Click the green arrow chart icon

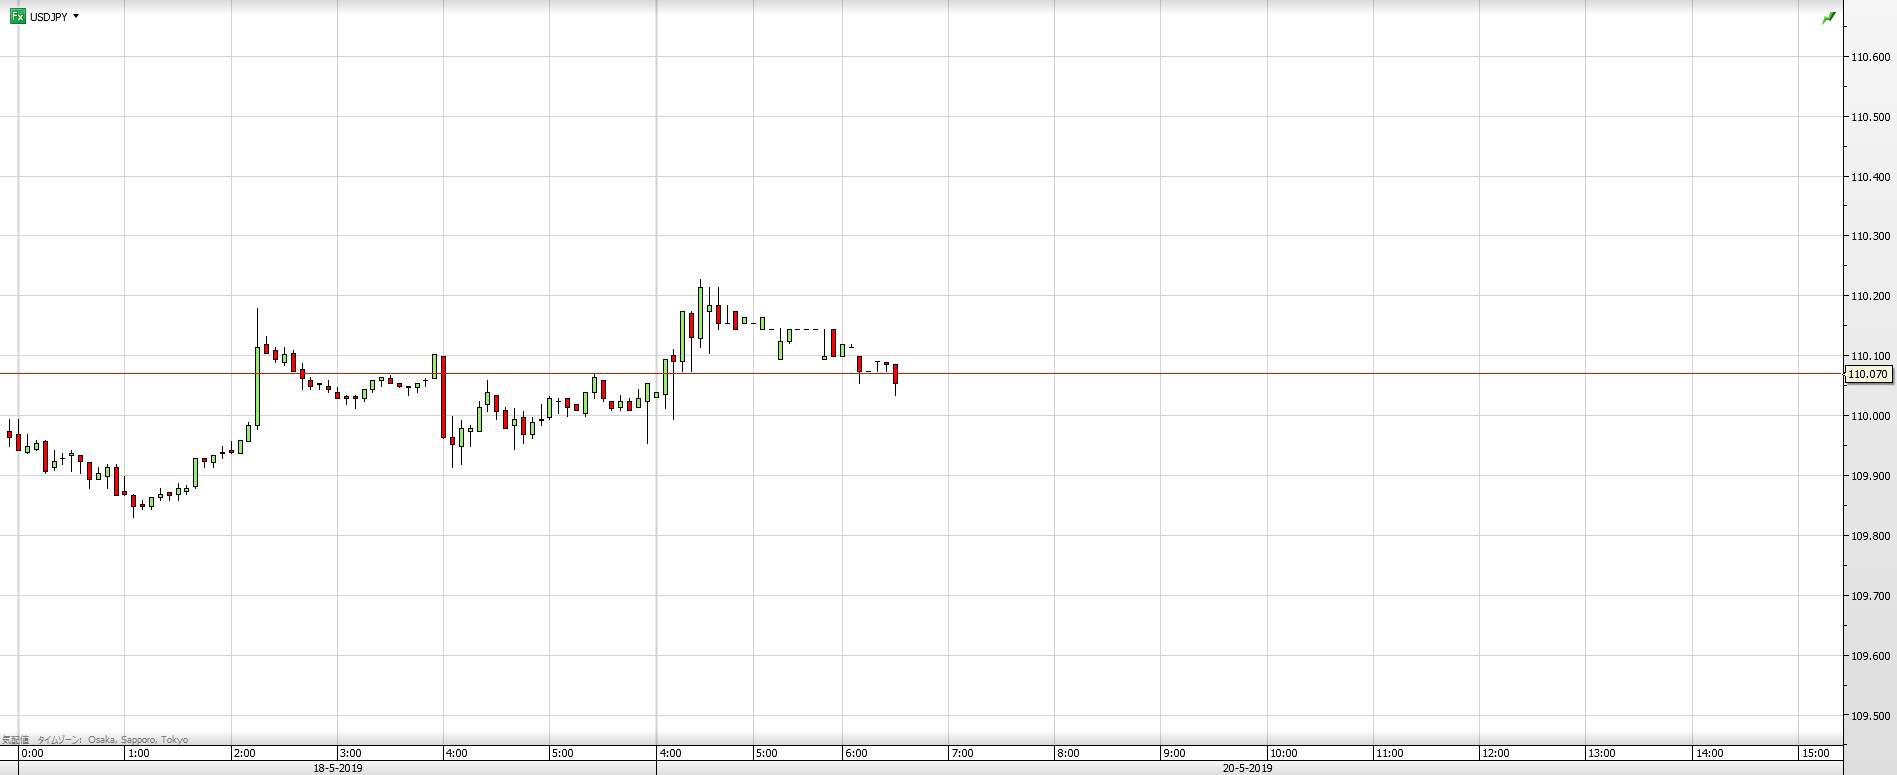(1829, 17)
